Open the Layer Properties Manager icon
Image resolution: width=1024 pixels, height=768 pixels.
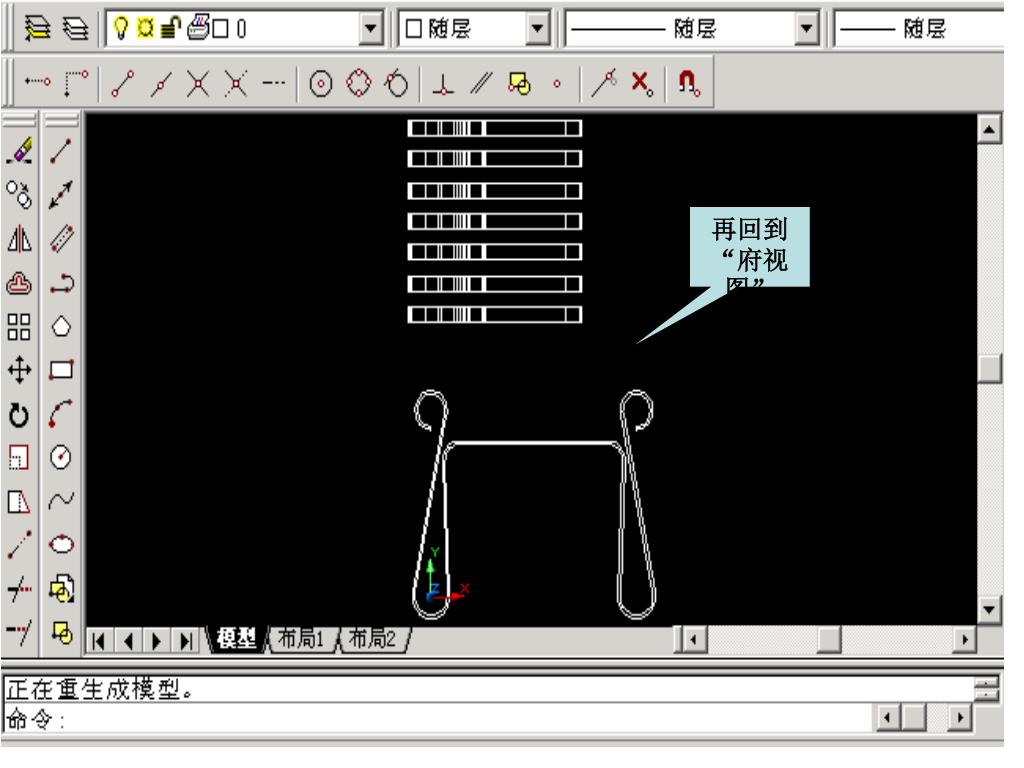[x=37, y=28]
